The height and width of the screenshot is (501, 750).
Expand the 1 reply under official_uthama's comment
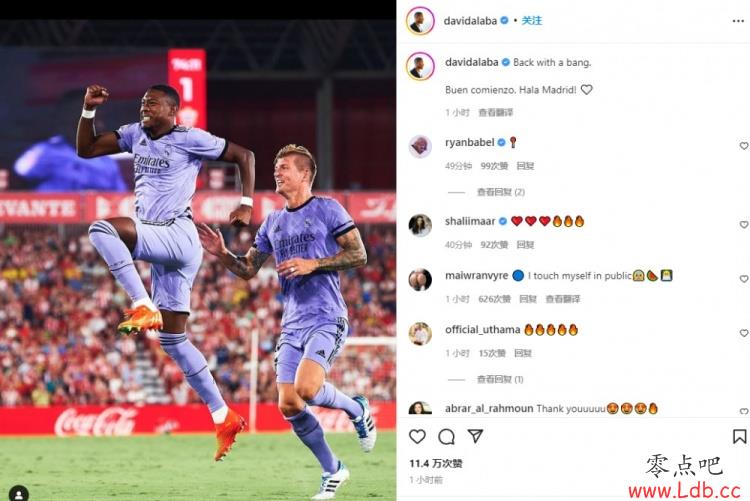pyautogui.click(x=500, y=379)
